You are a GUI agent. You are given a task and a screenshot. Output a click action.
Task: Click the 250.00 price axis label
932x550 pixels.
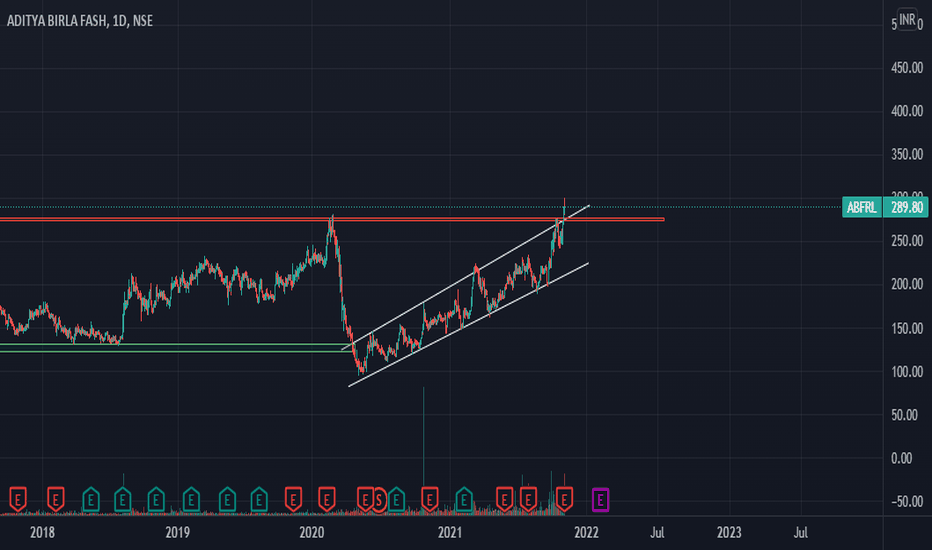tap(907, 241)
